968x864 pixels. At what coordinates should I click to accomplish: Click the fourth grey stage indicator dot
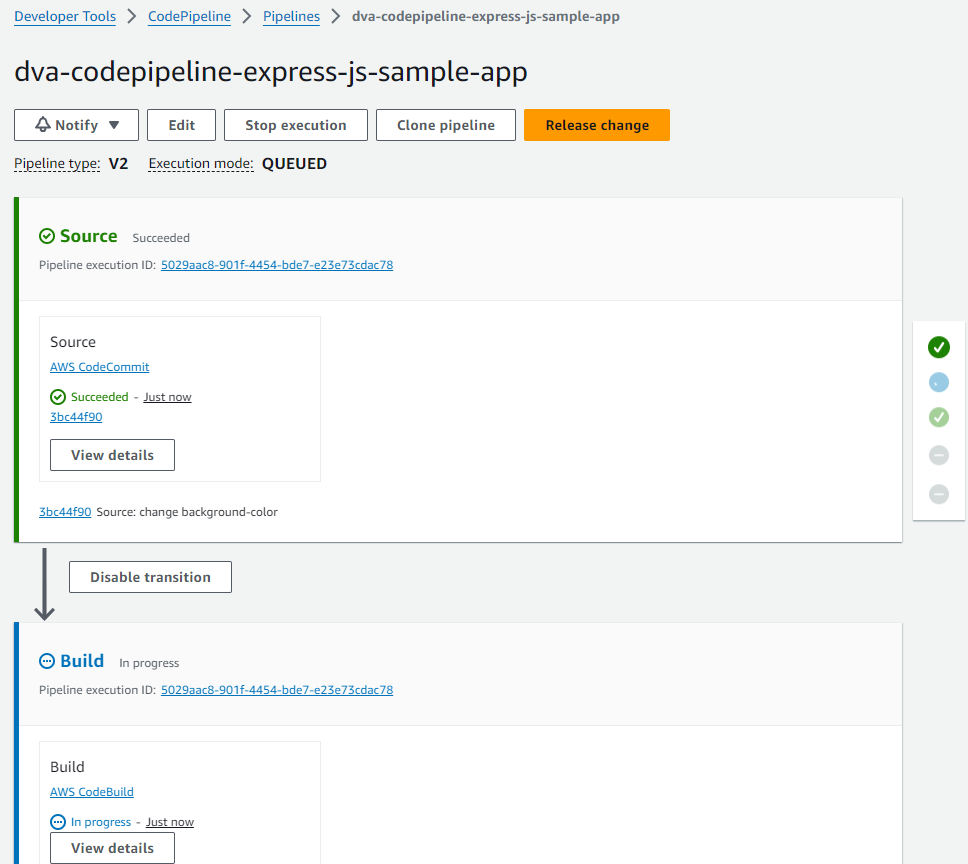[938, 456]
